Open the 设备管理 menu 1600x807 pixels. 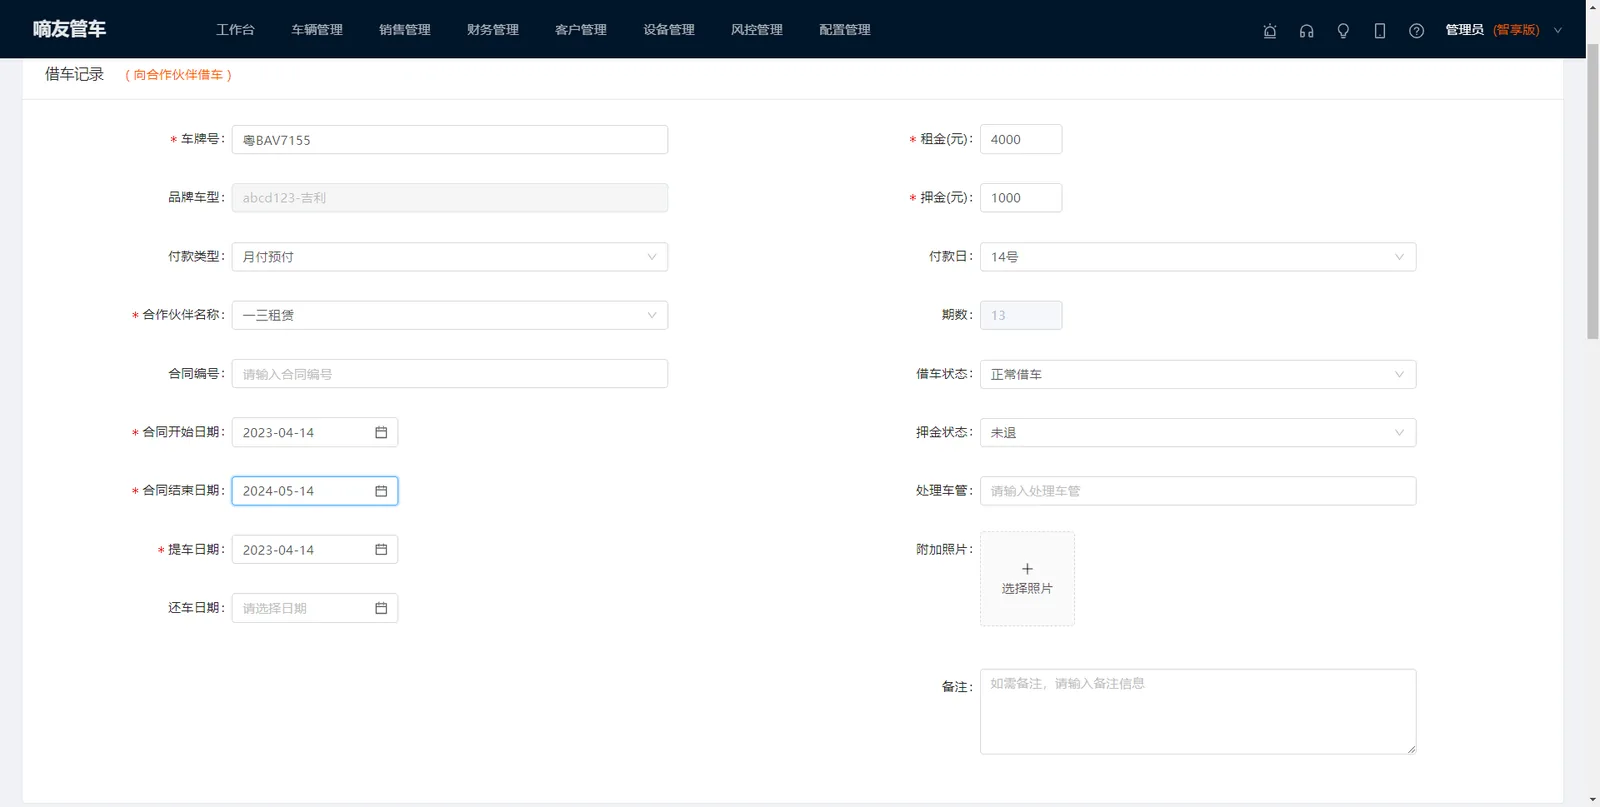pyautogui.click(x=669, y=30)
